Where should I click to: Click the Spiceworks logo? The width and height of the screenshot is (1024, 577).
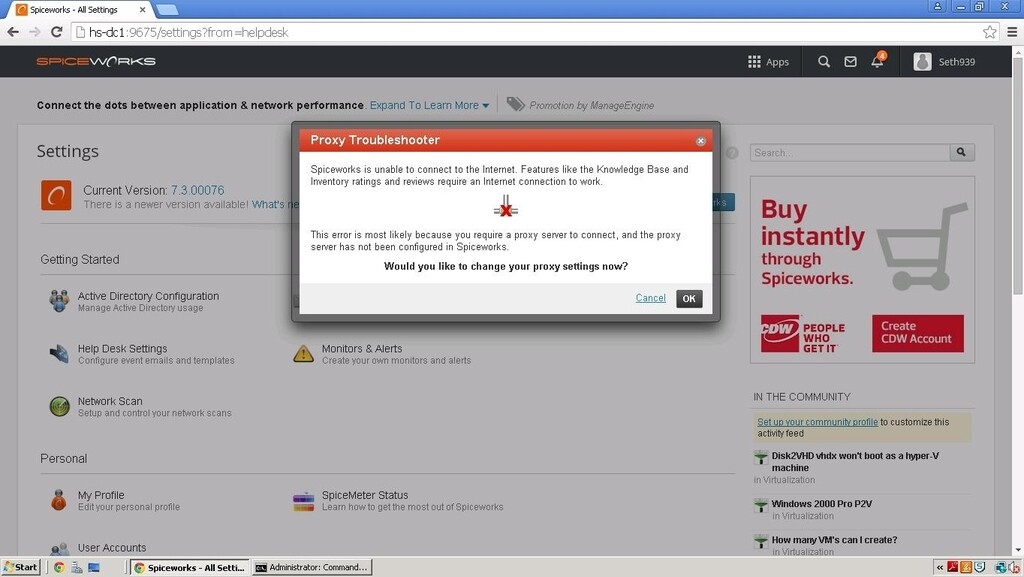click(x=96, y=61)
